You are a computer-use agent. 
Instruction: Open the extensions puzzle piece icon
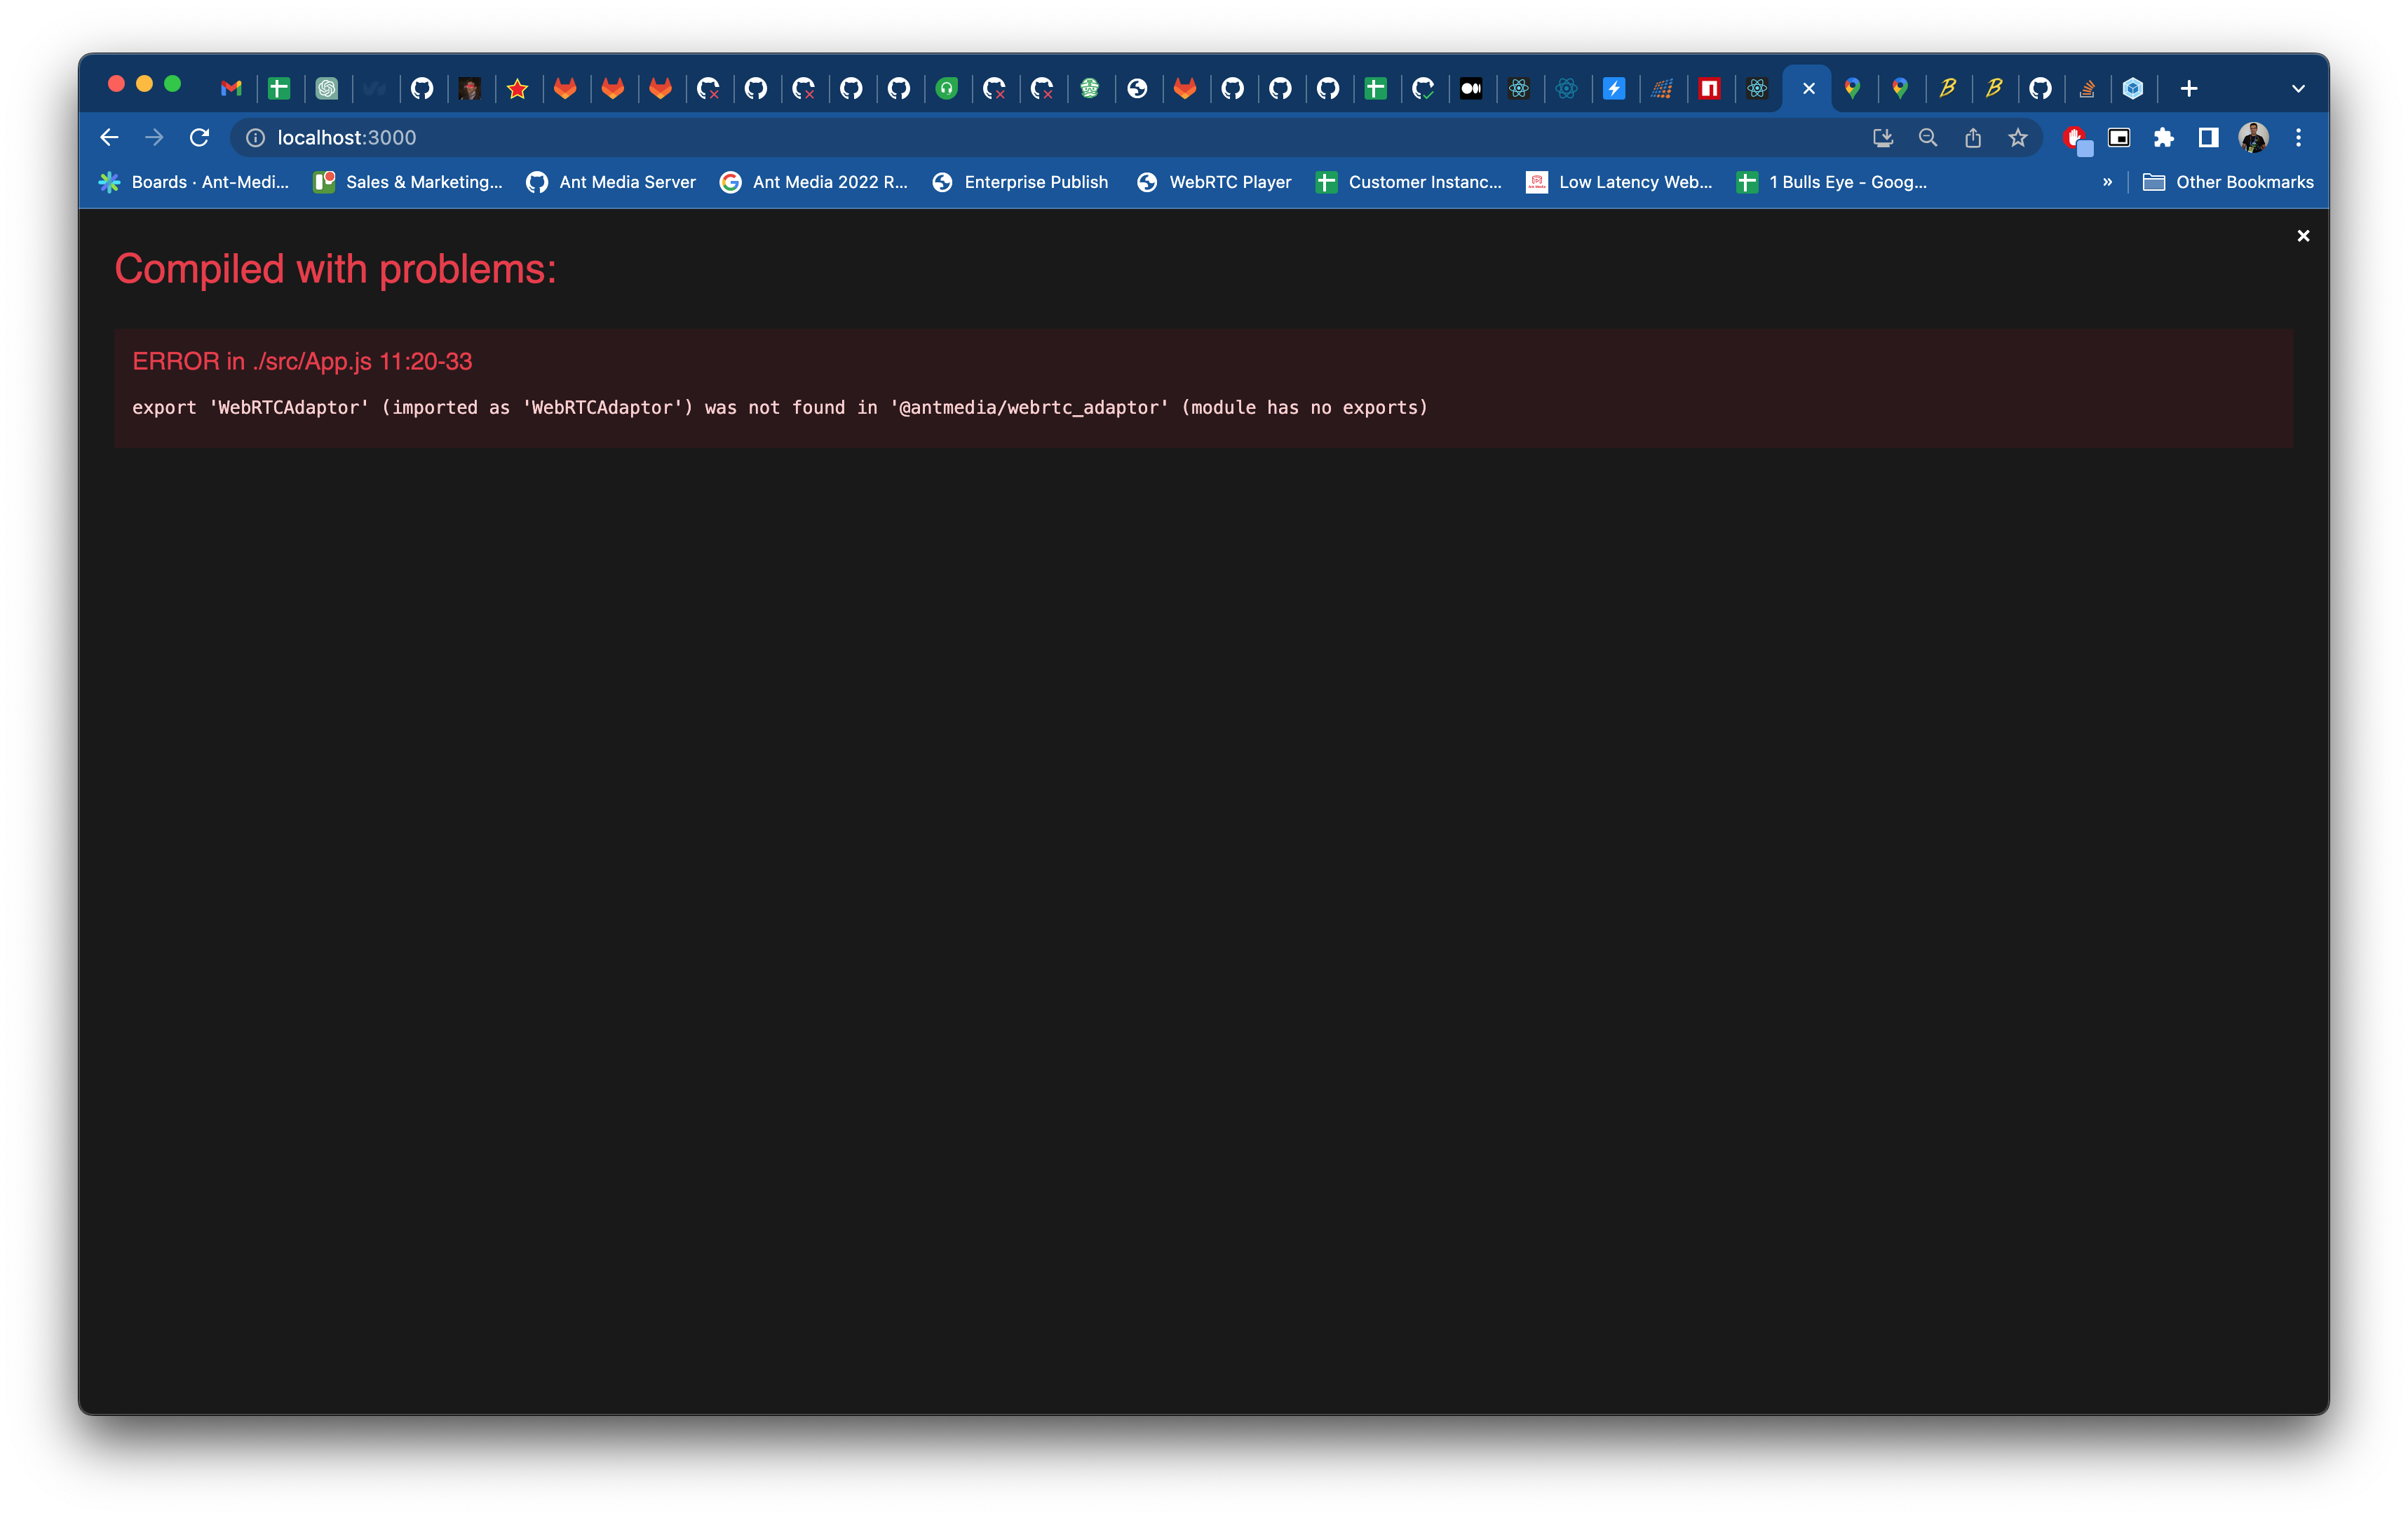(2165, 137)
